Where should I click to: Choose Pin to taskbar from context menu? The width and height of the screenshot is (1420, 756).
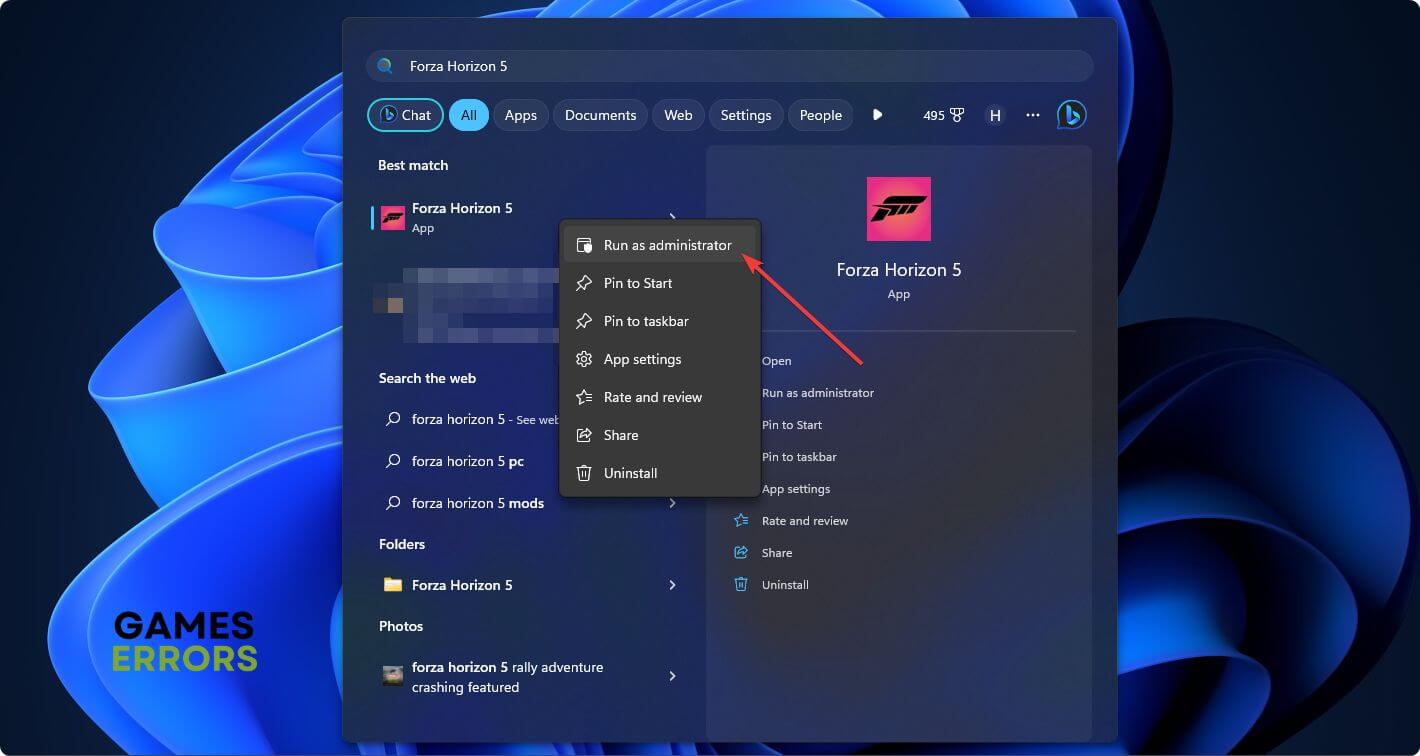[x=645, y=321]
